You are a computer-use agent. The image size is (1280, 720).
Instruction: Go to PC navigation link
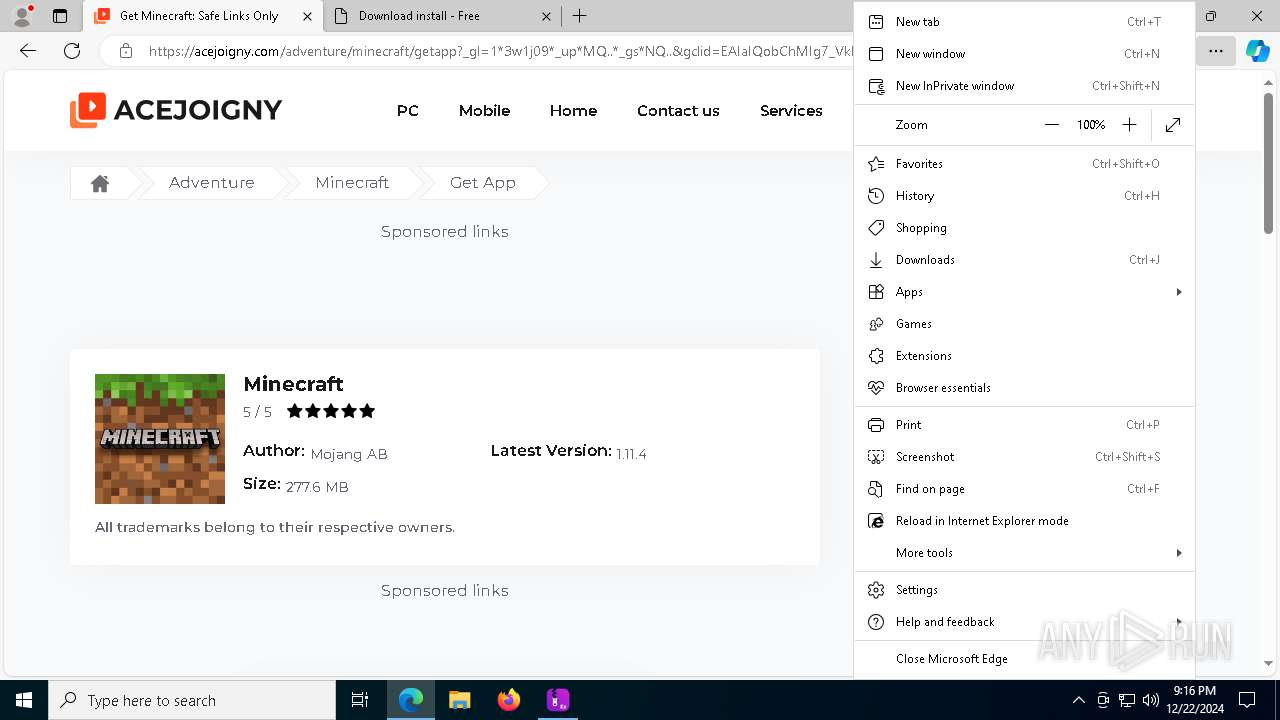pyautogui.click(x=408, y=111)
